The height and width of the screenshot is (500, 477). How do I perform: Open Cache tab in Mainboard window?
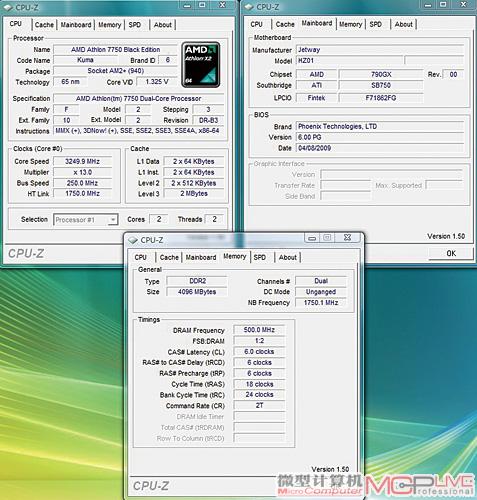[x=285, y=24]
